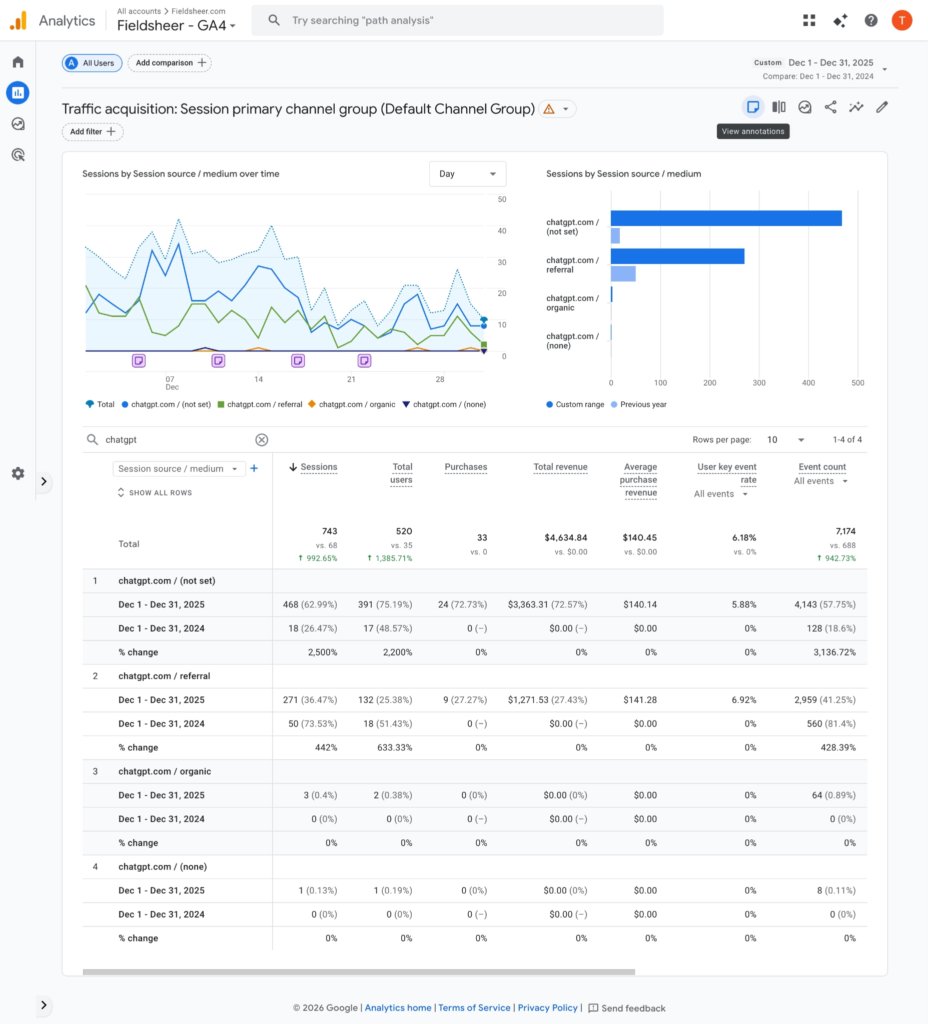This screenshot has width=928, height=1024.
Task: Sort by Total revenue column header
Action: pyautogui.click(x=560, y=467)
